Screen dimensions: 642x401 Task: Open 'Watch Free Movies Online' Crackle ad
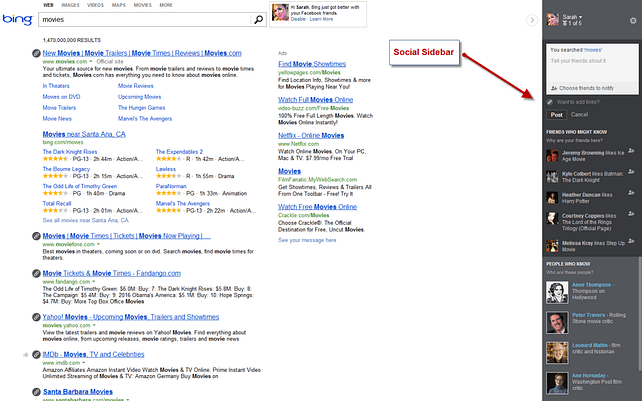point(318,207)
